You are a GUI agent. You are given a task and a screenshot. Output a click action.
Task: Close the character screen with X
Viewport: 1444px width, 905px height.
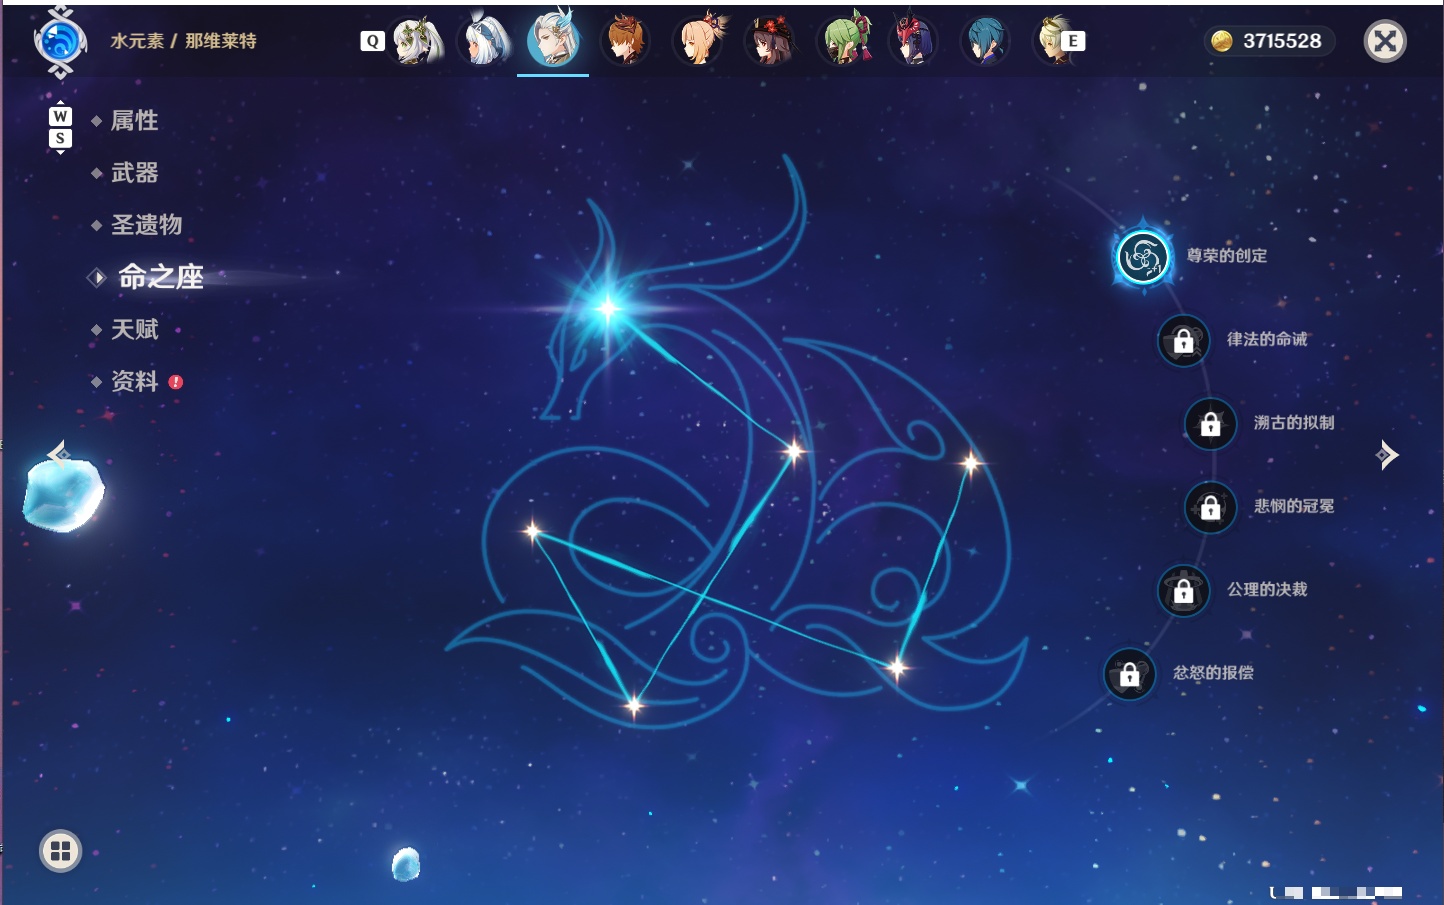tap(1385, 41)
